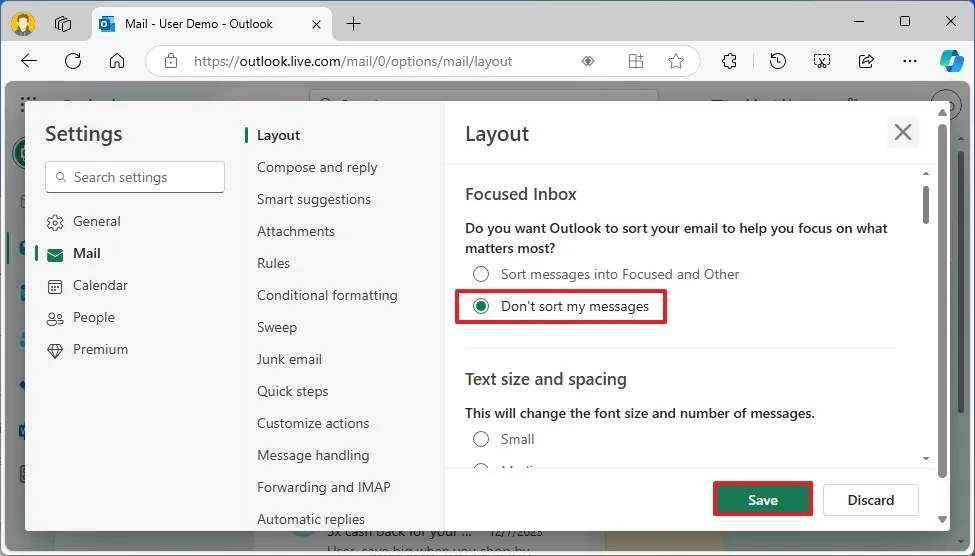The height and width of the screenshot is (556, 975).
Task: Open browser three-dot settings menu
Action: pos(910,61)
